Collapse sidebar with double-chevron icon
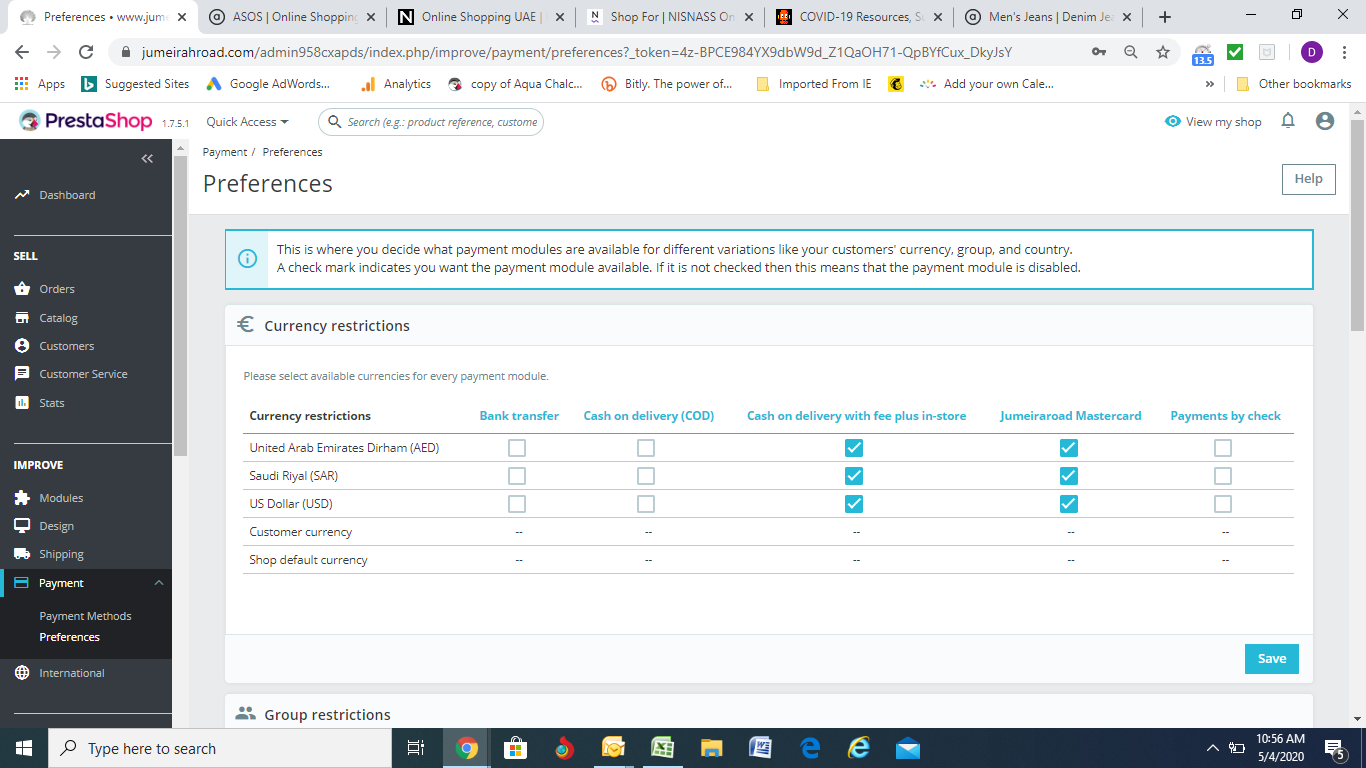 pyautogui.click(x=147, y=158)
